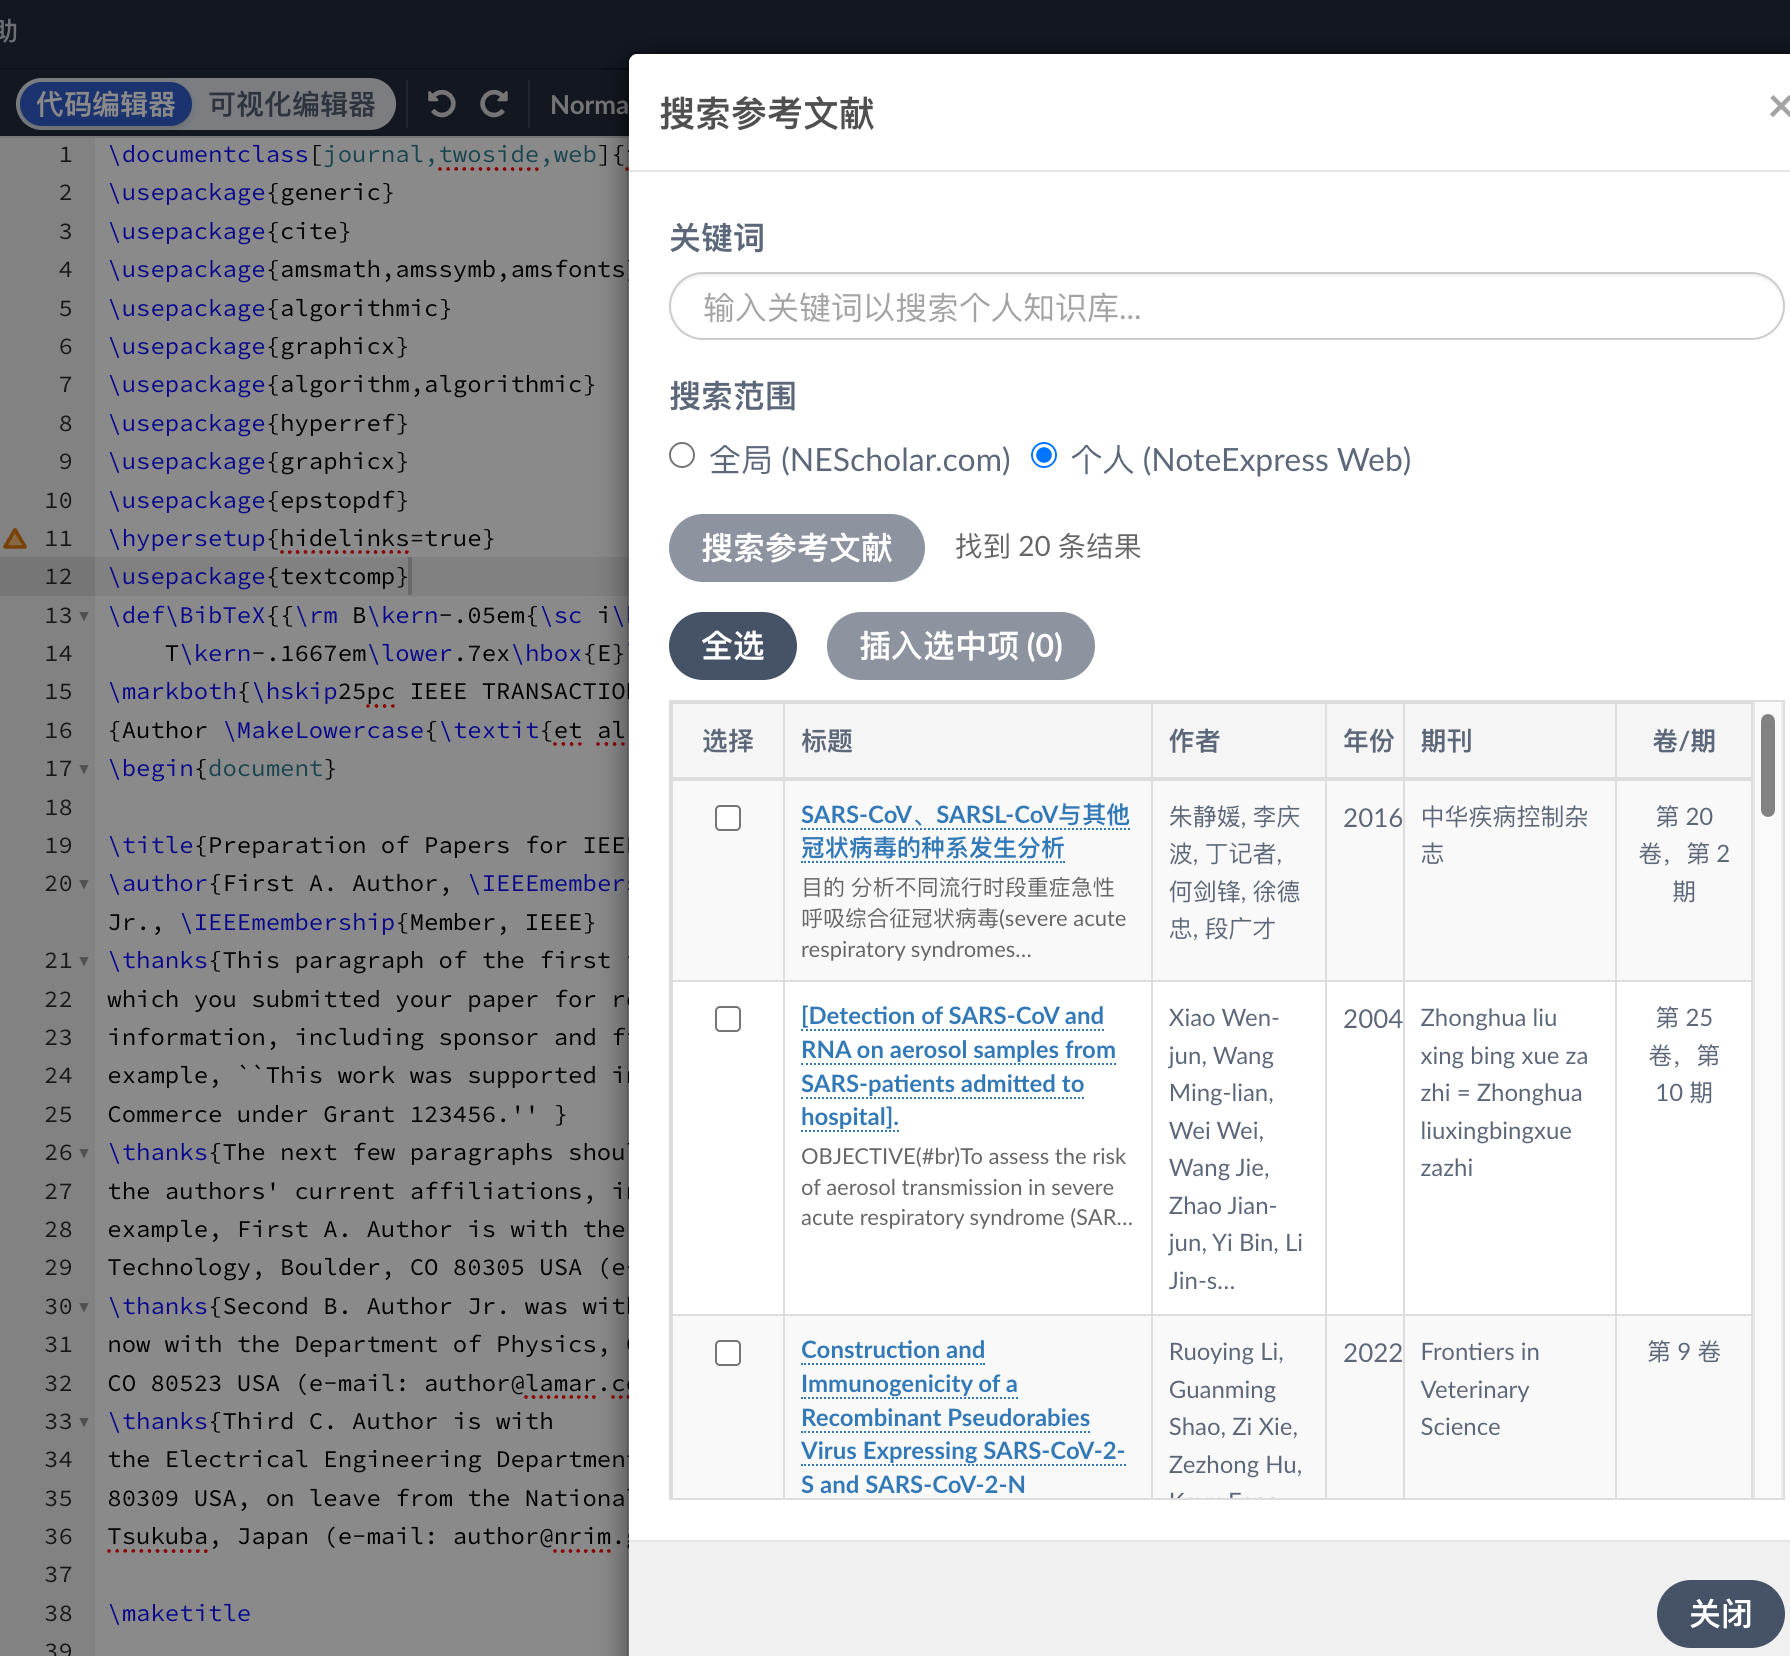The height and width of the screenshot is (1656, 1790).
Task: Collapse the fold arrow on line 13
Action: coord(84,616)
